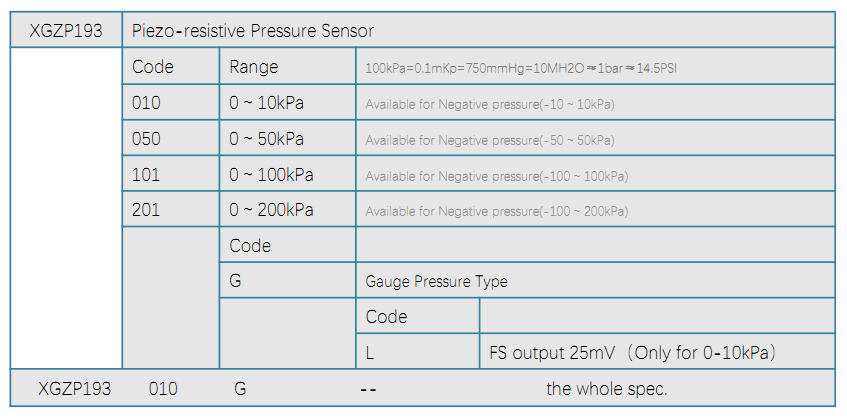Click the 0 ~ 10kPa range cell

[x=287, y=103]
